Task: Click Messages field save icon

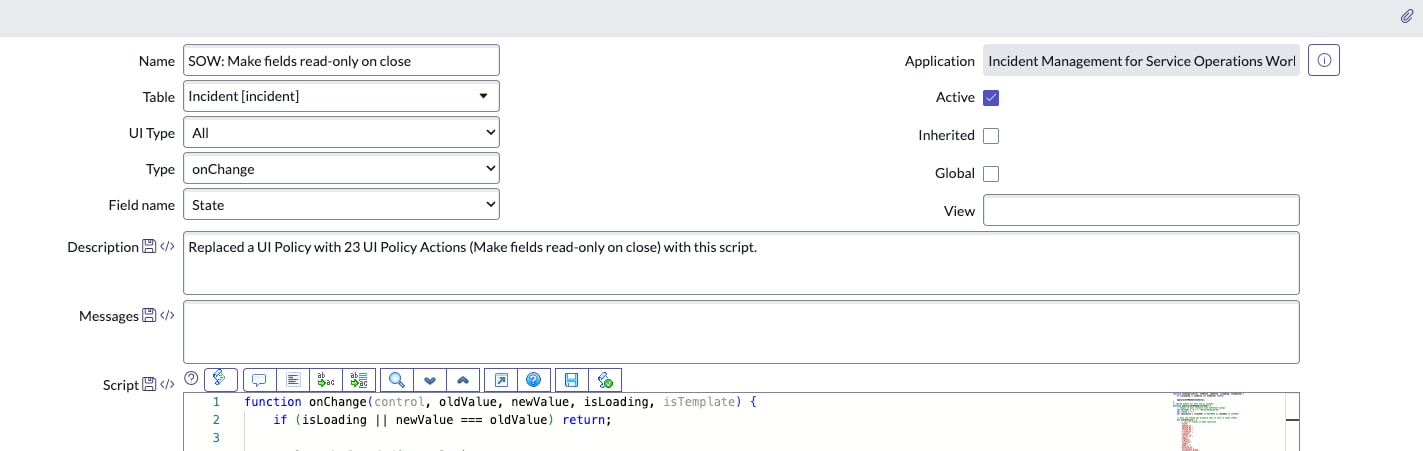Action: (x=149, y=316)
